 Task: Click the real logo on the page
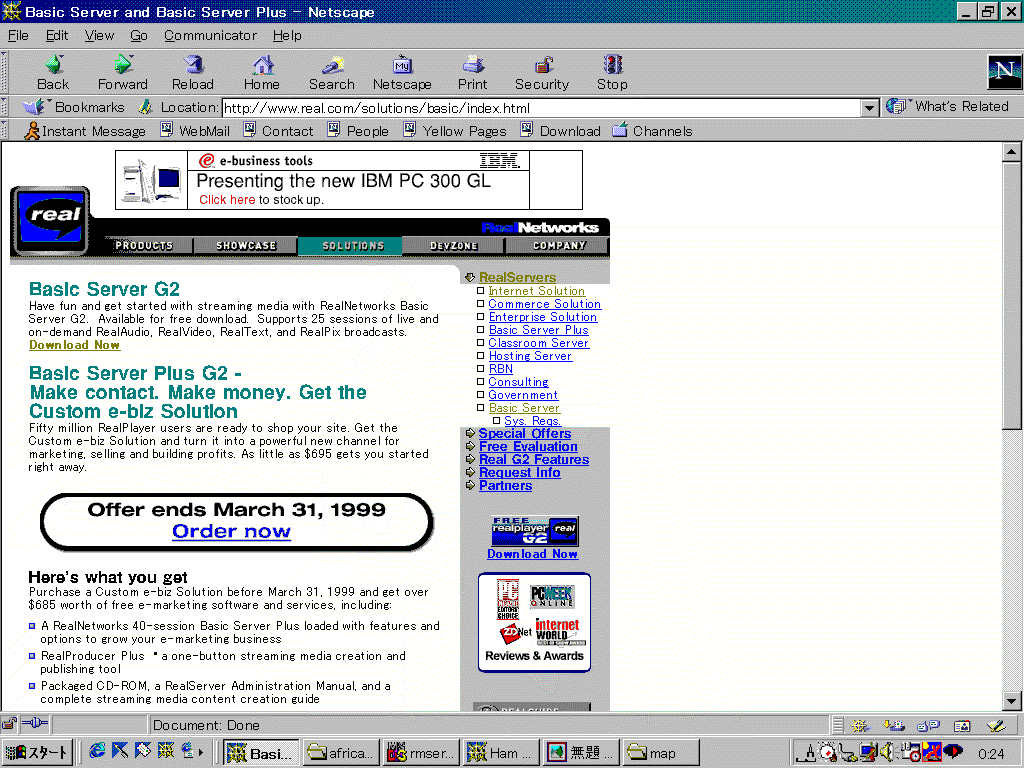point(50,221)
